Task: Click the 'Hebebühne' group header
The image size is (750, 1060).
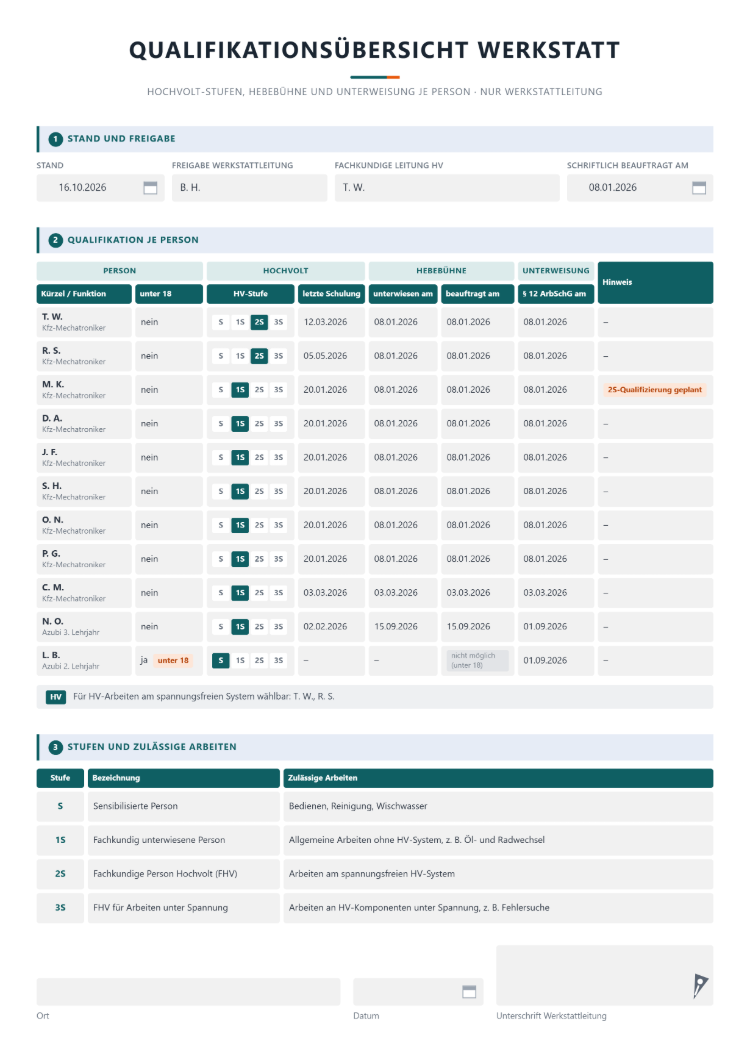Action: 442,271
